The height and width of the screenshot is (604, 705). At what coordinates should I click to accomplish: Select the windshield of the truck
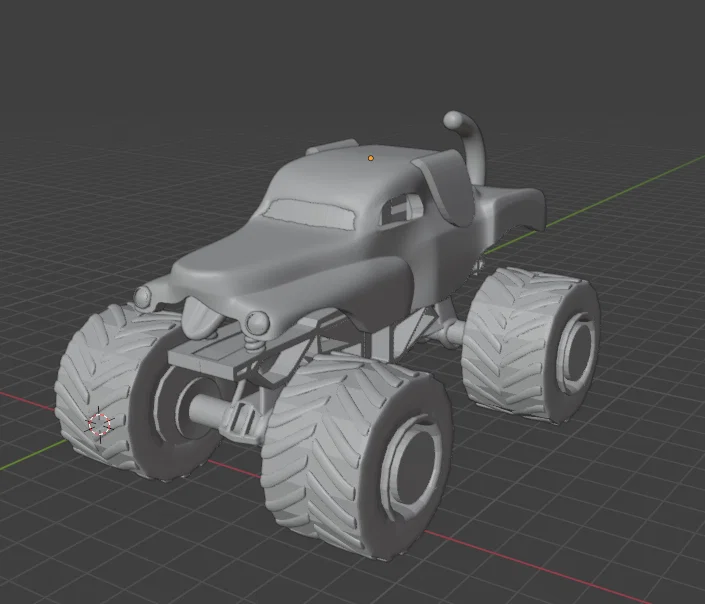pos(309,214)
